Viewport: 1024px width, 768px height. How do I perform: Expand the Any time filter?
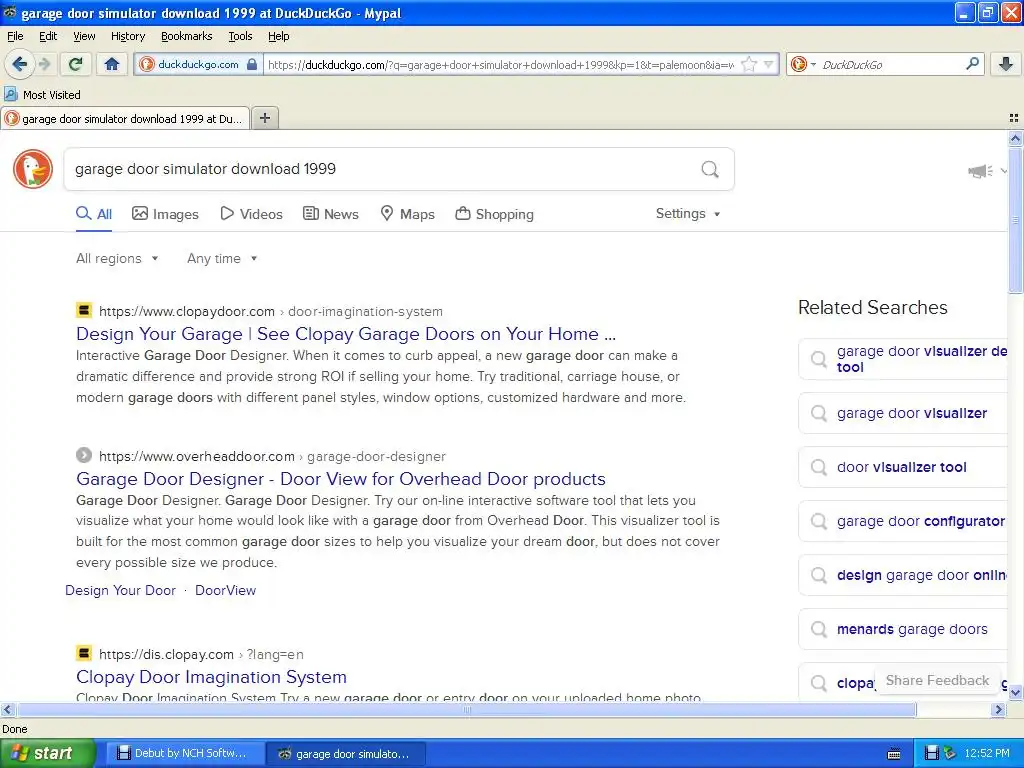[222, 259]
